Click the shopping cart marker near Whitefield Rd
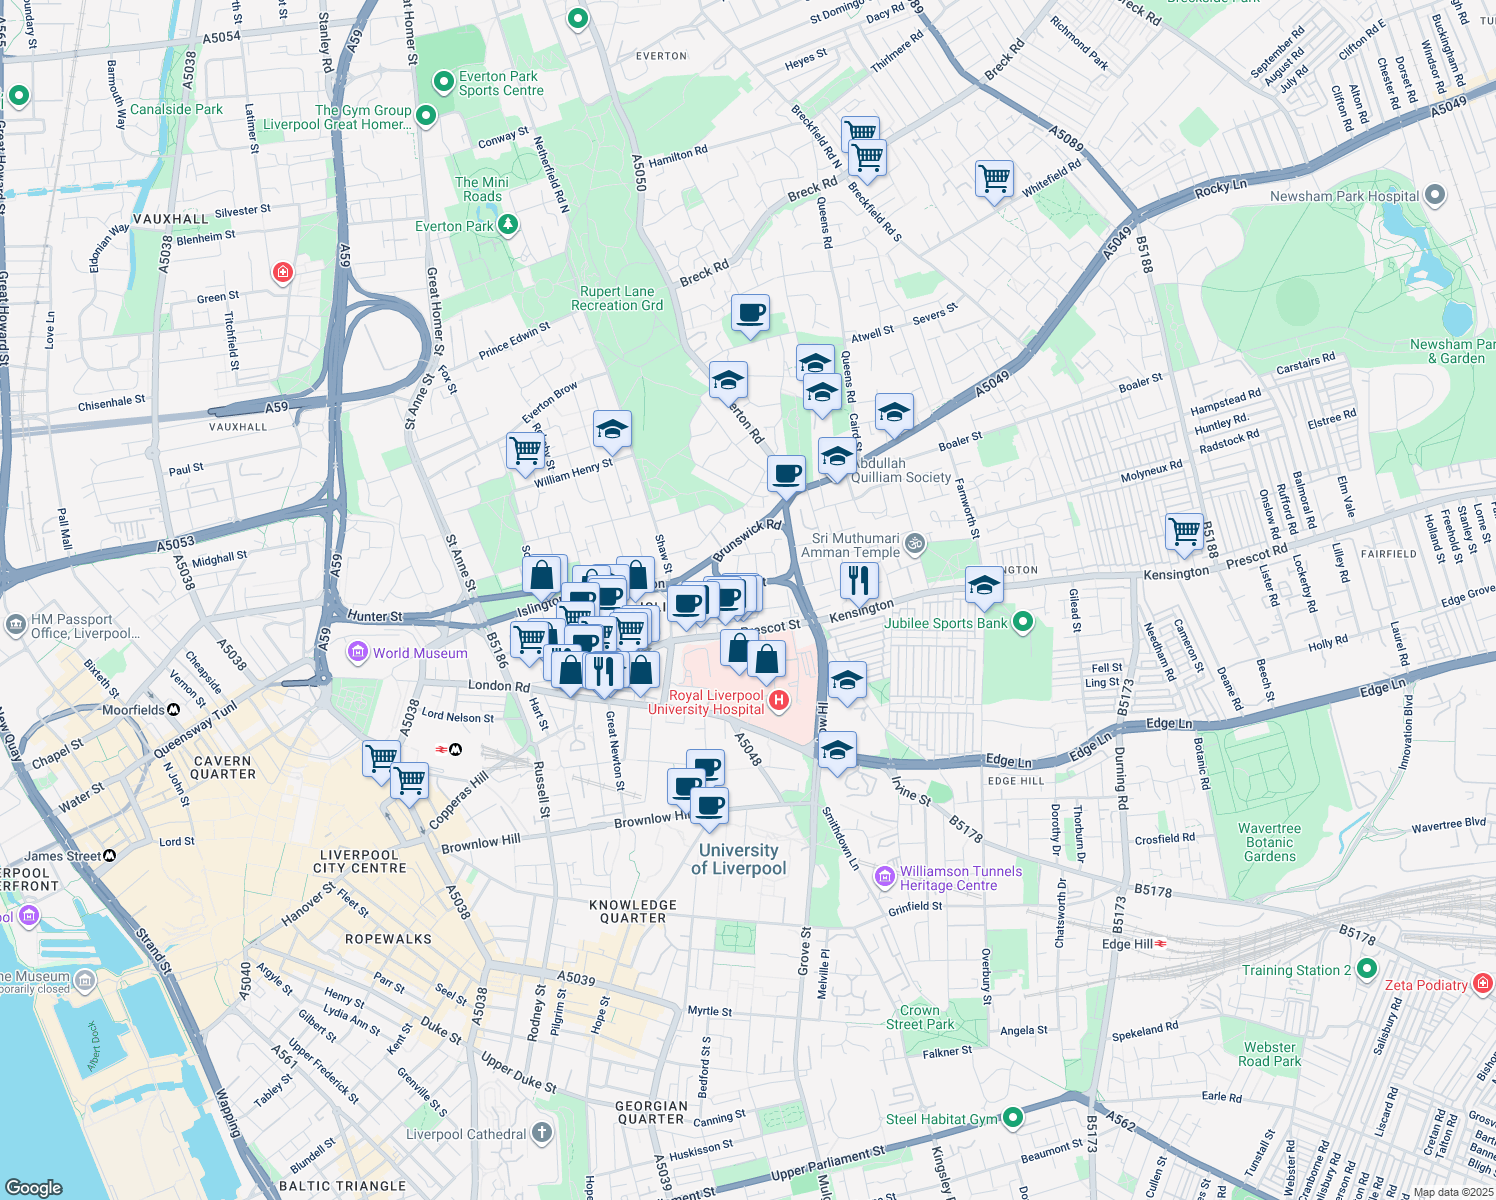The height and width of the screenshot is (1200, 1496). point(994,180)
